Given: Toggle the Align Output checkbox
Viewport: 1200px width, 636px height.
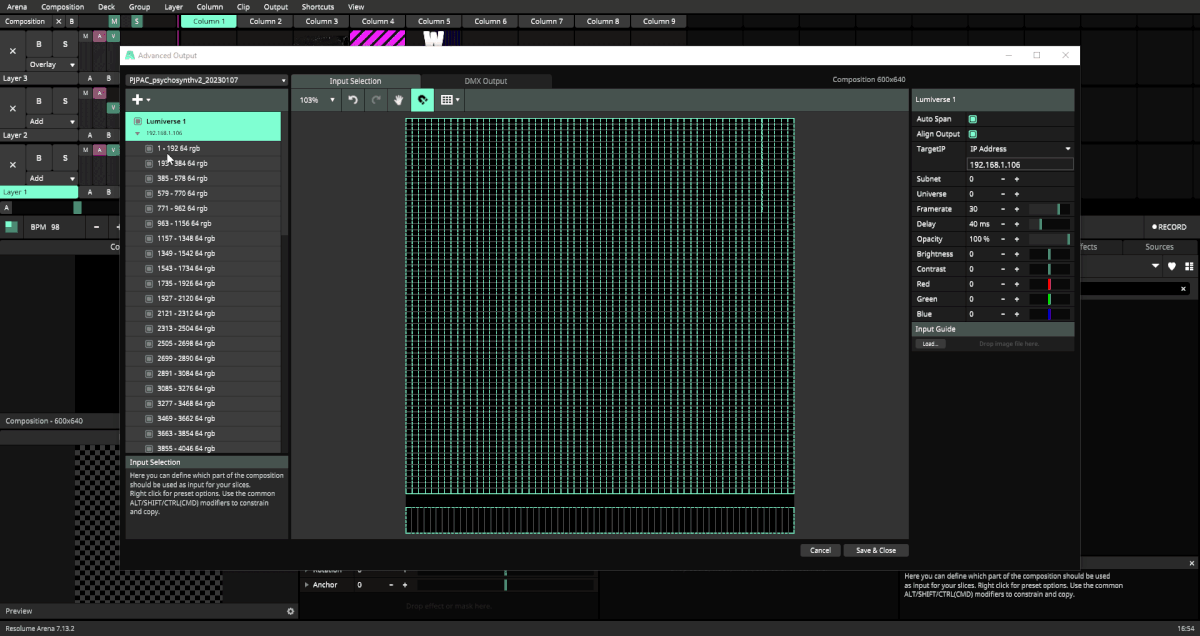Looking at the screenshot, I should pos(972,134).
